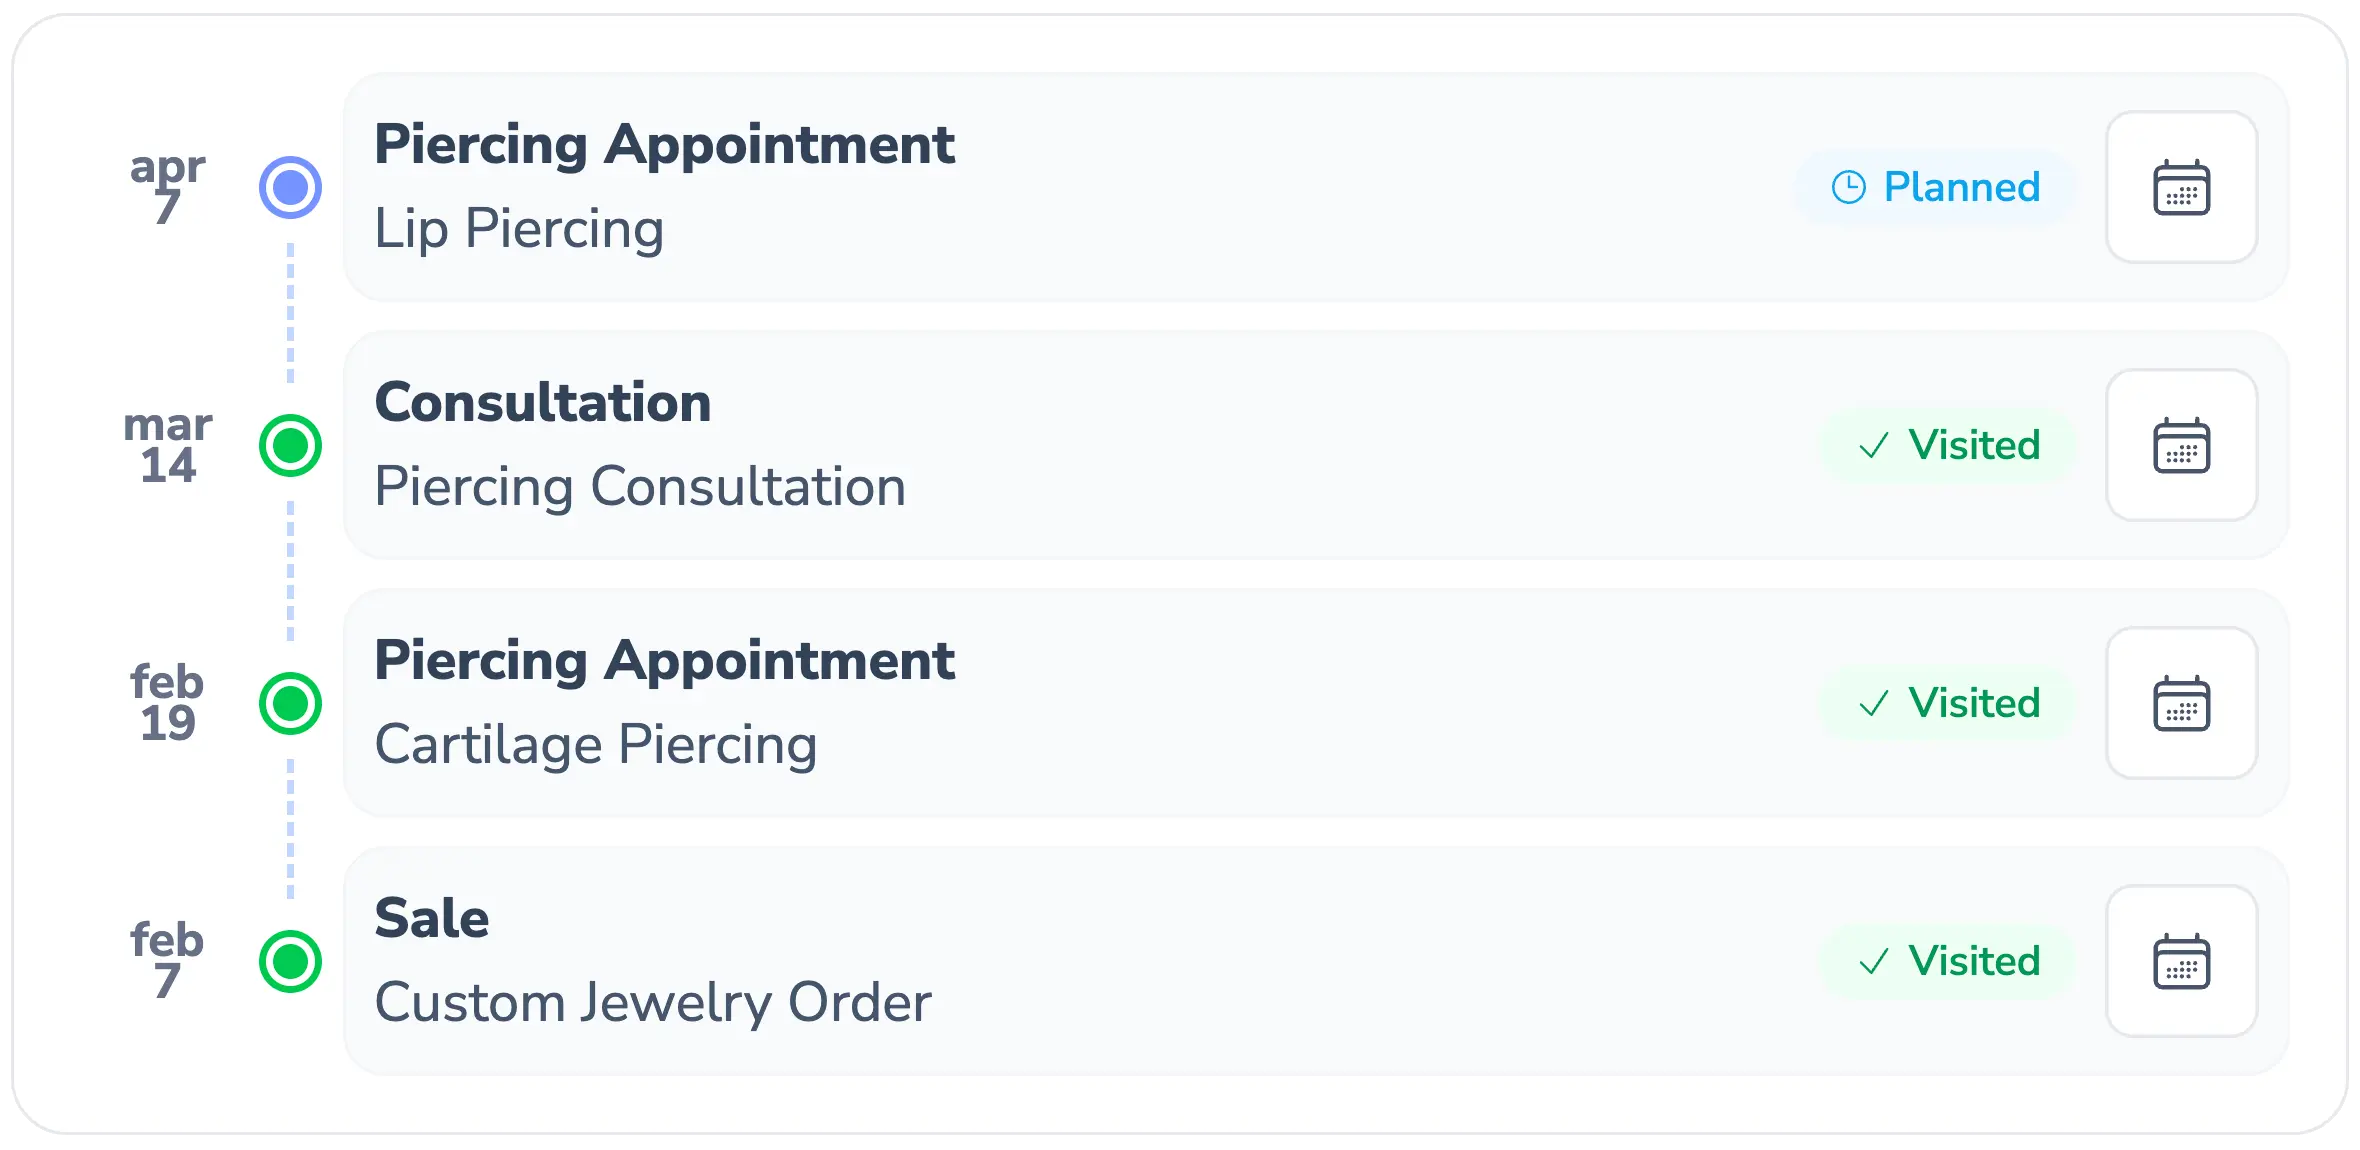Image resolution: width=2360 pixels, height=1150 pixels.
Task: Open the Lip Piercing subtitle link
Action: coord(518,229)
